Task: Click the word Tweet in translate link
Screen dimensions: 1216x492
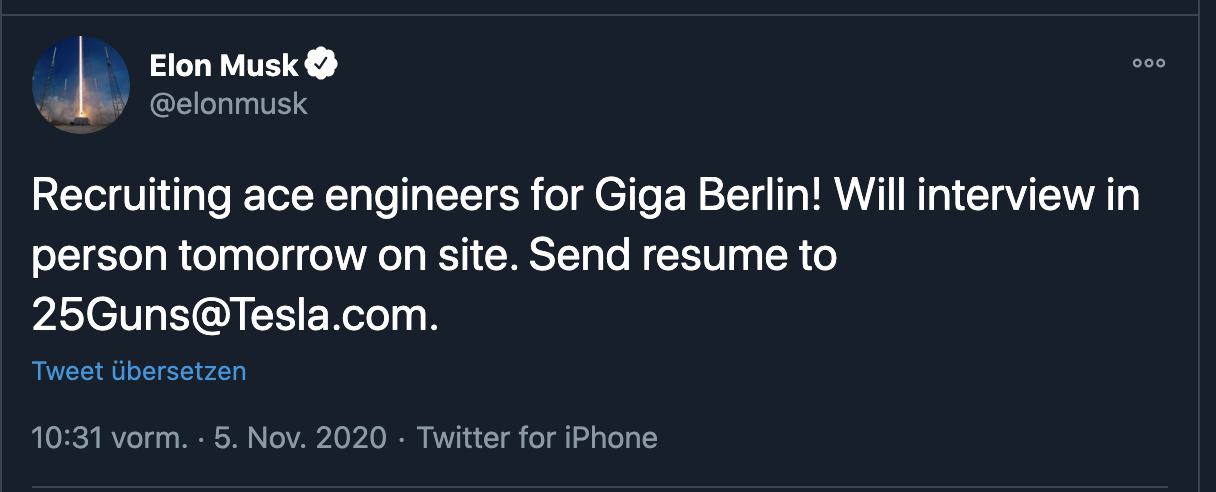Action: (x=68, y=372)
